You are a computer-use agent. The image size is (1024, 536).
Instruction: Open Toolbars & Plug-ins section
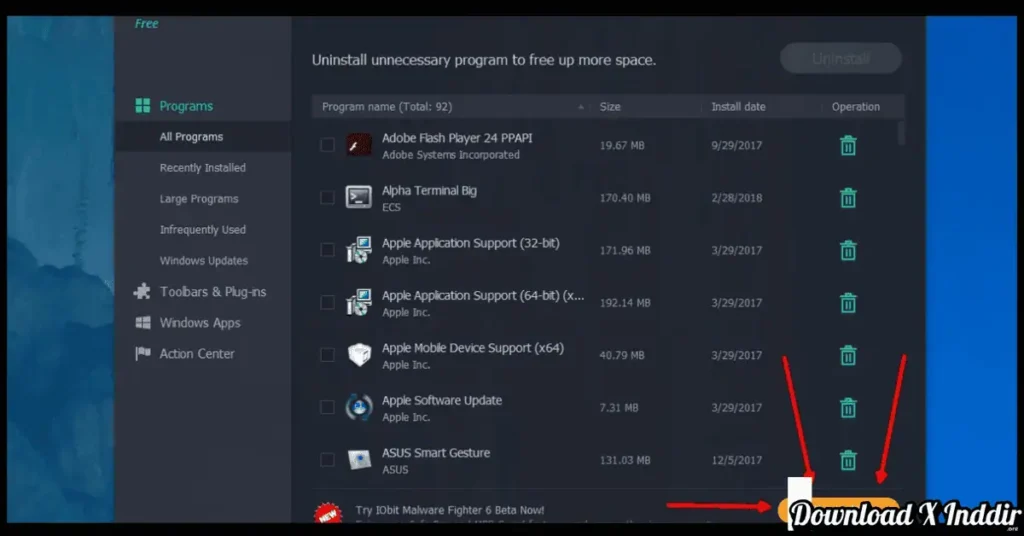pos(213,292)
